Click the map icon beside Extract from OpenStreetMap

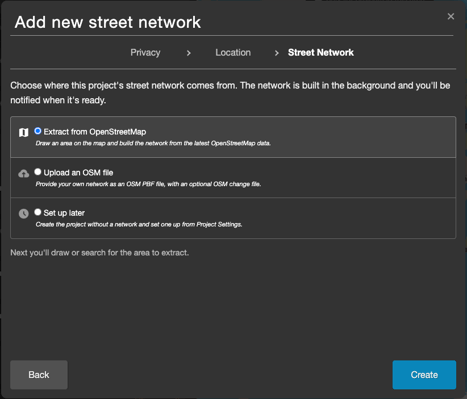pyautogui.click(x=23, y=132)
